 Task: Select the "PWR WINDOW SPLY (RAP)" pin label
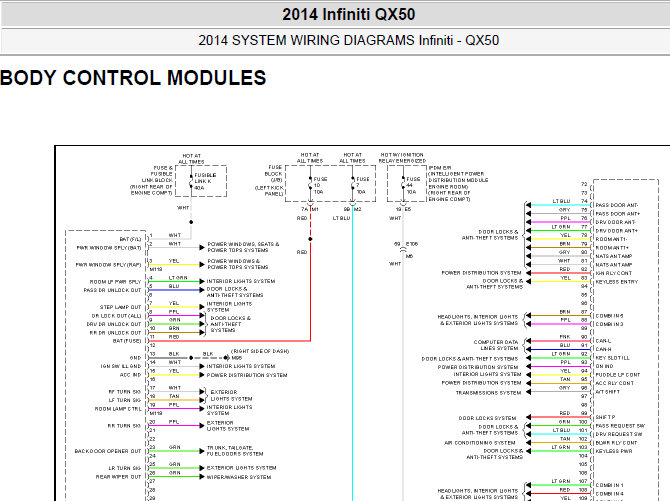click(x=109, y=265)
